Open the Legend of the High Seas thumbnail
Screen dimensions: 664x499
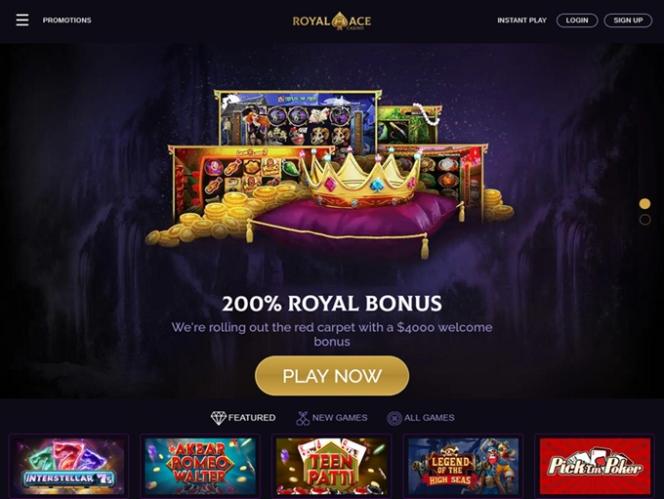(463, 466)
